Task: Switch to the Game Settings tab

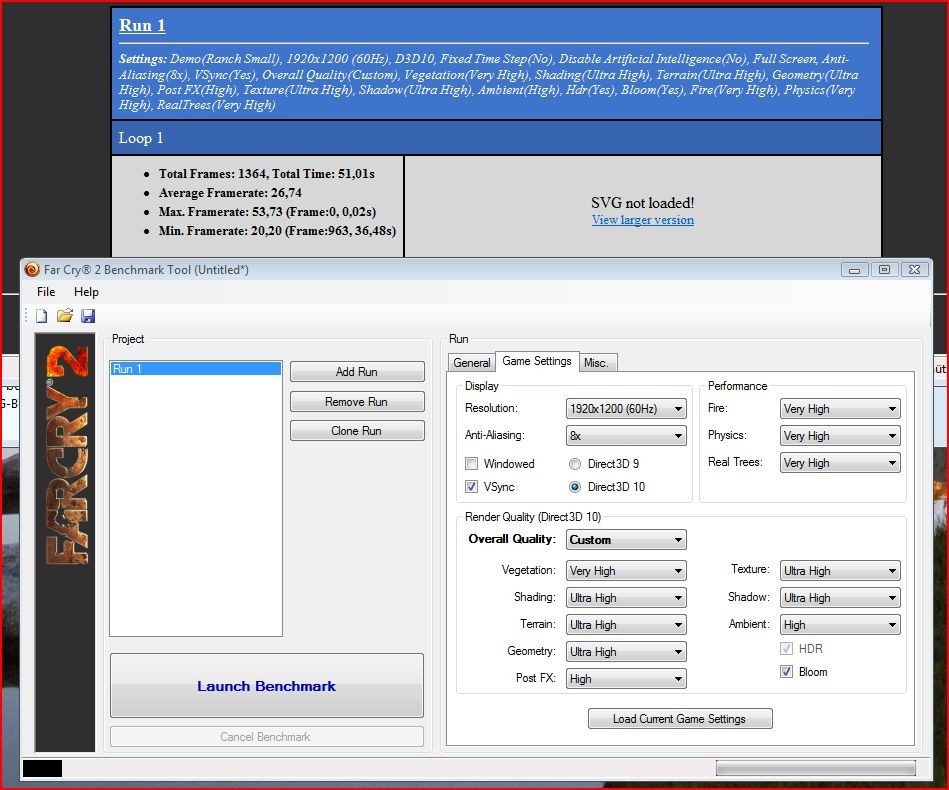Action: point(537,361)
